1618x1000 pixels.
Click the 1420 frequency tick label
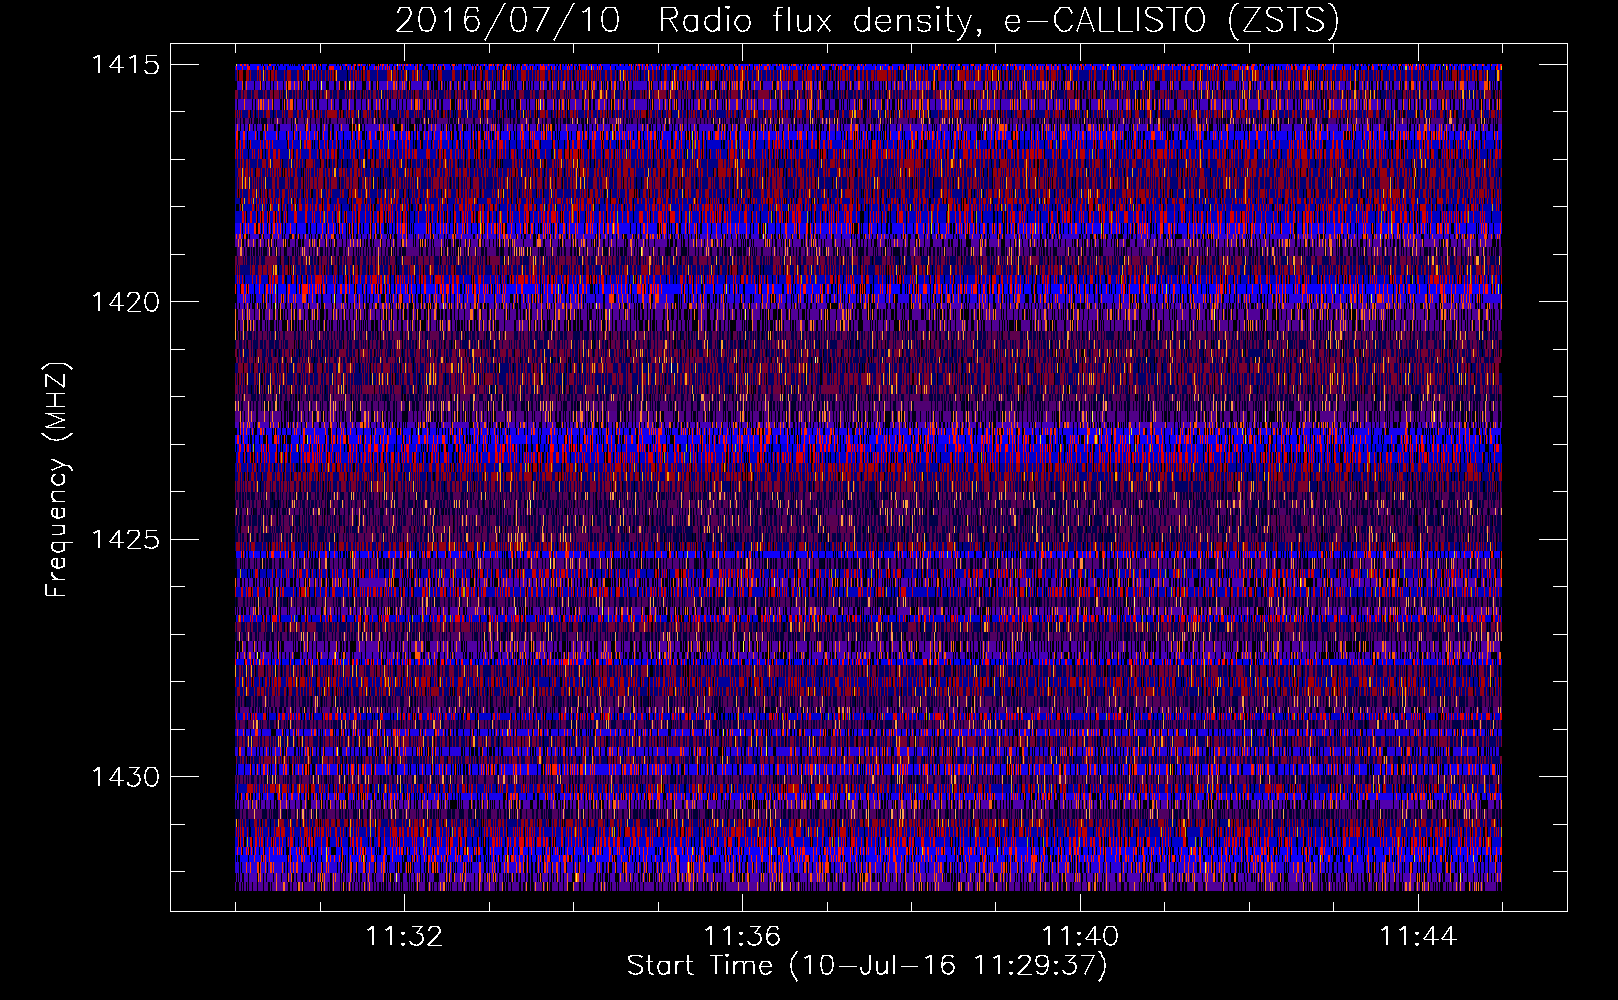pos(125,302)
